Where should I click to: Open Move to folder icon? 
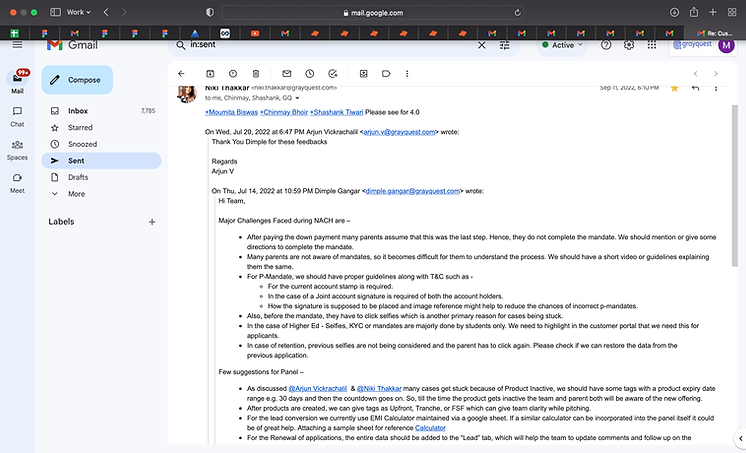[x=363, y=74]
